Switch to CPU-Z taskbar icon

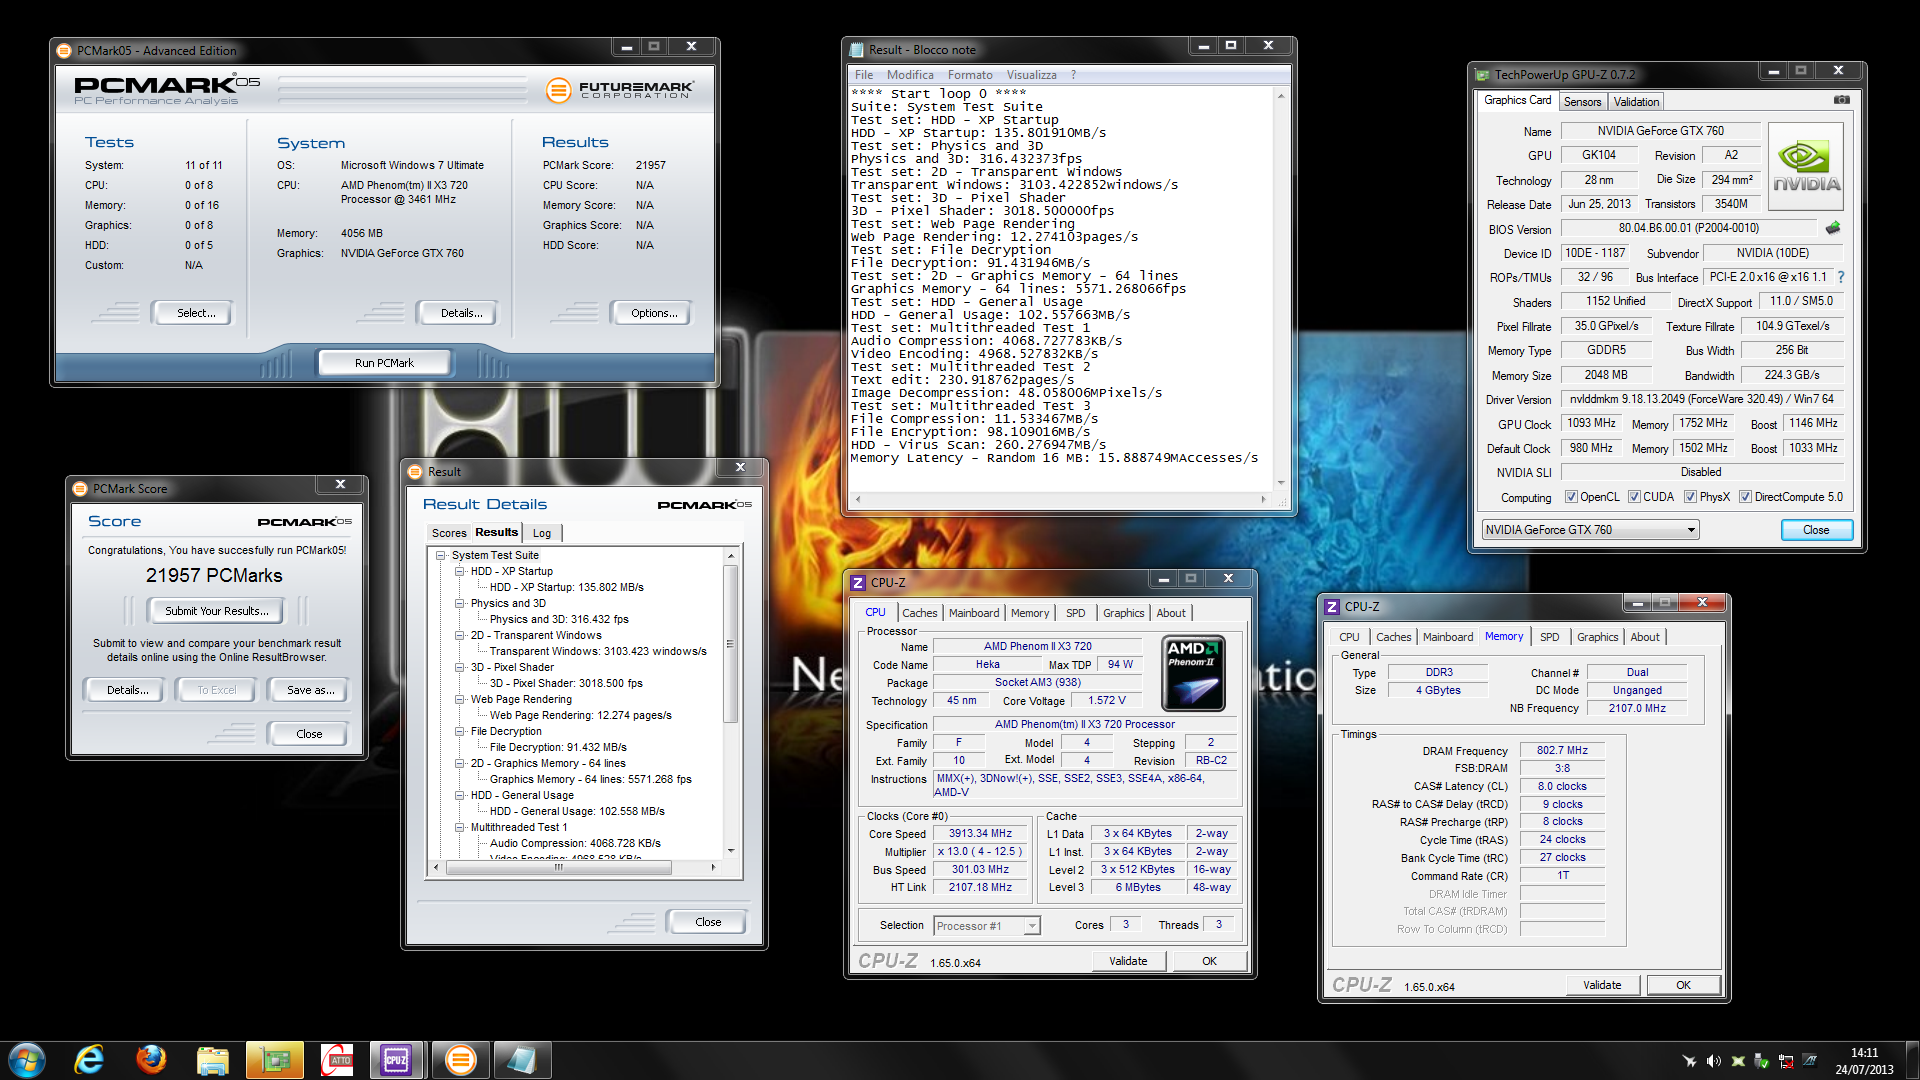coord(396,1060)
